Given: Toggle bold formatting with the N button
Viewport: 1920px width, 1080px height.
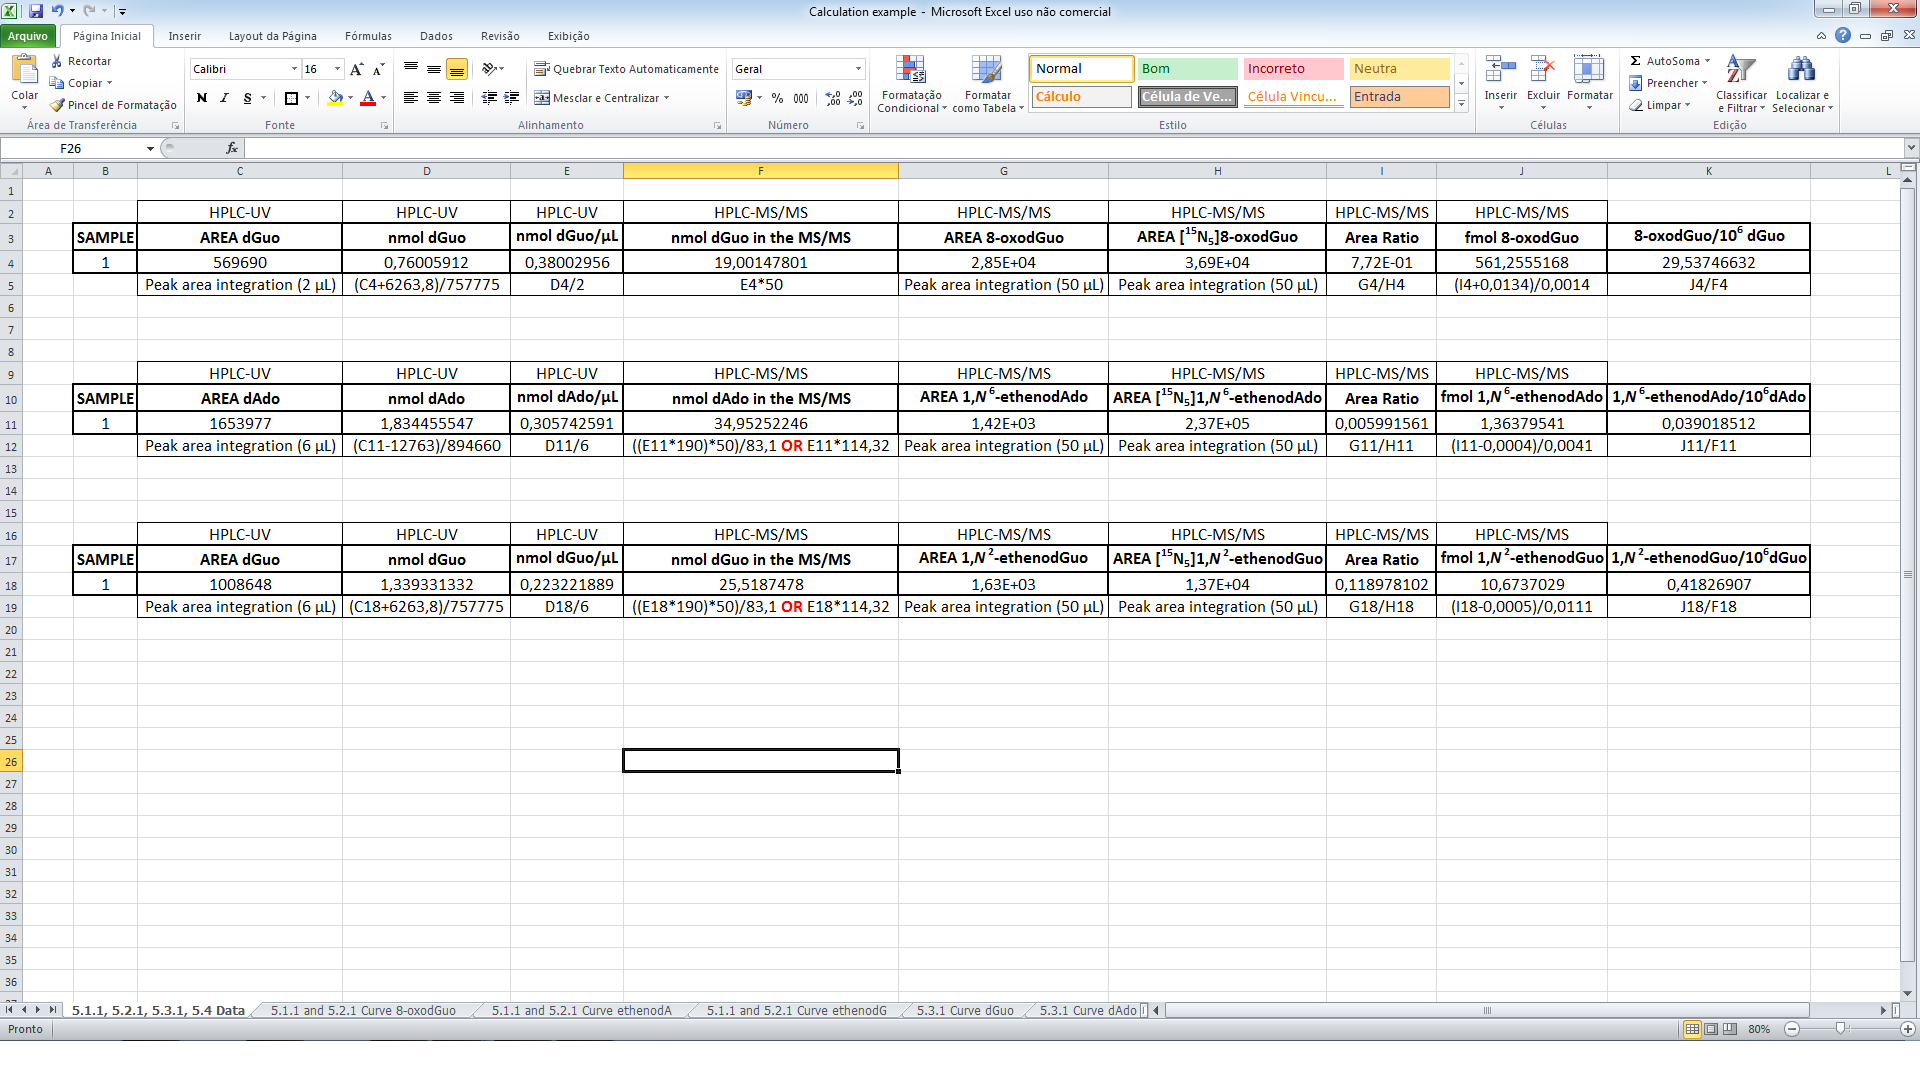Looking at the screenshot, I should (202, 98).
